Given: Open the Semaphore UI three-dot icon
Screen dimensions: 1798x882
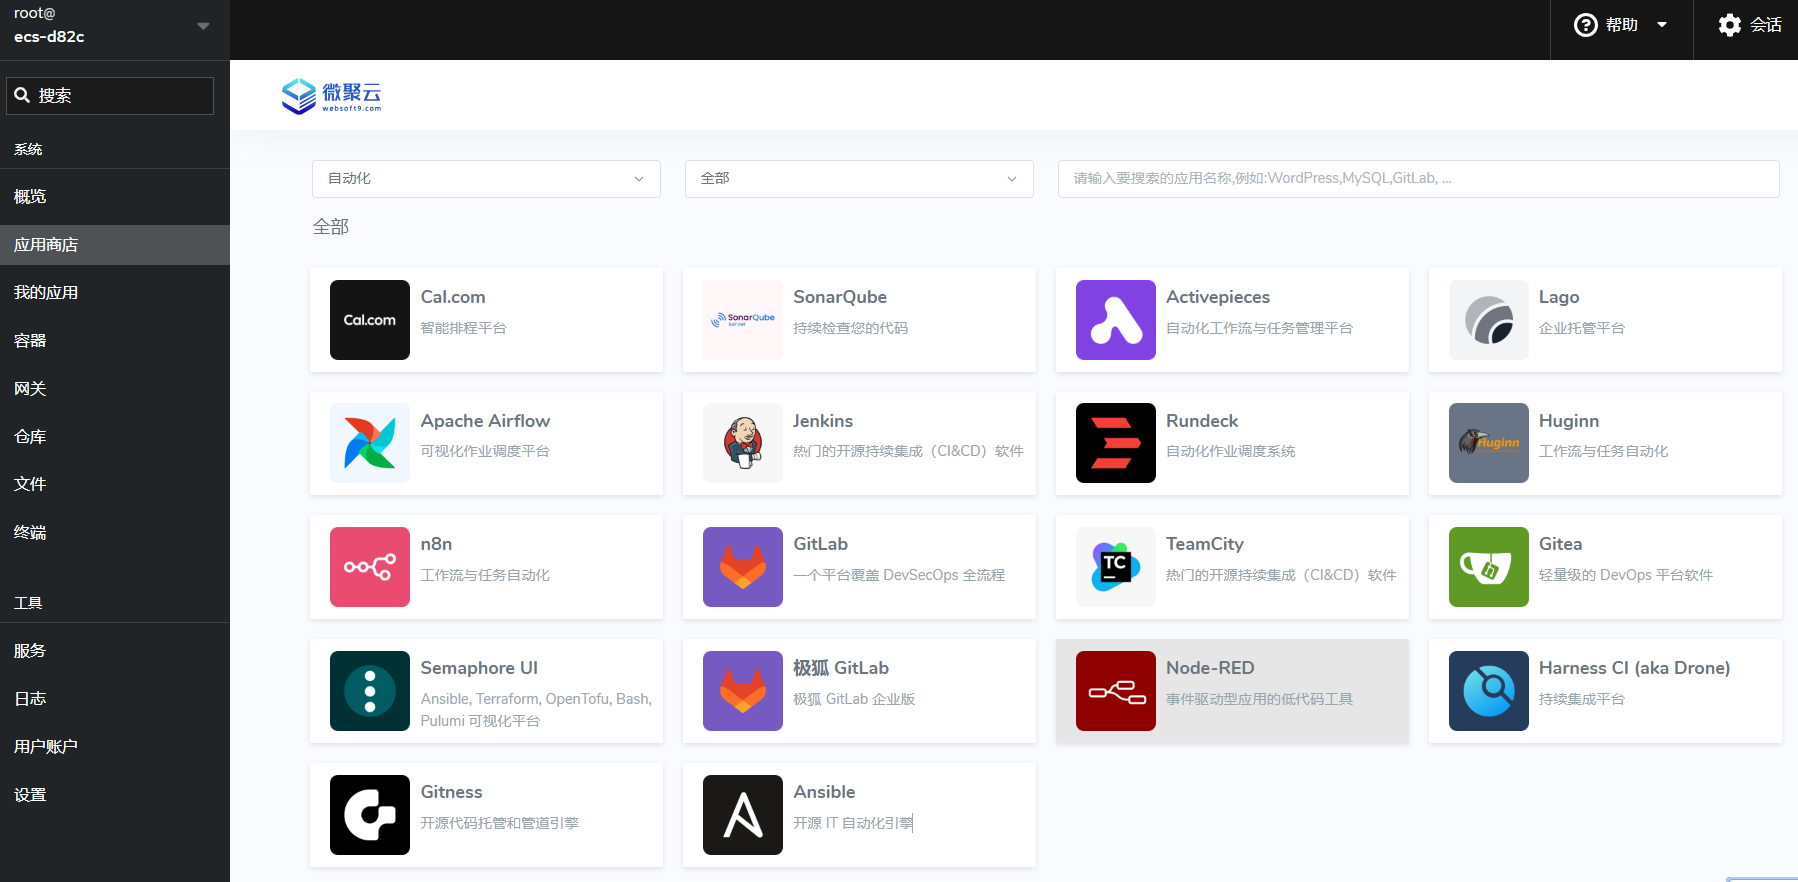Looking at the screenshot, I should coord(369,691).
